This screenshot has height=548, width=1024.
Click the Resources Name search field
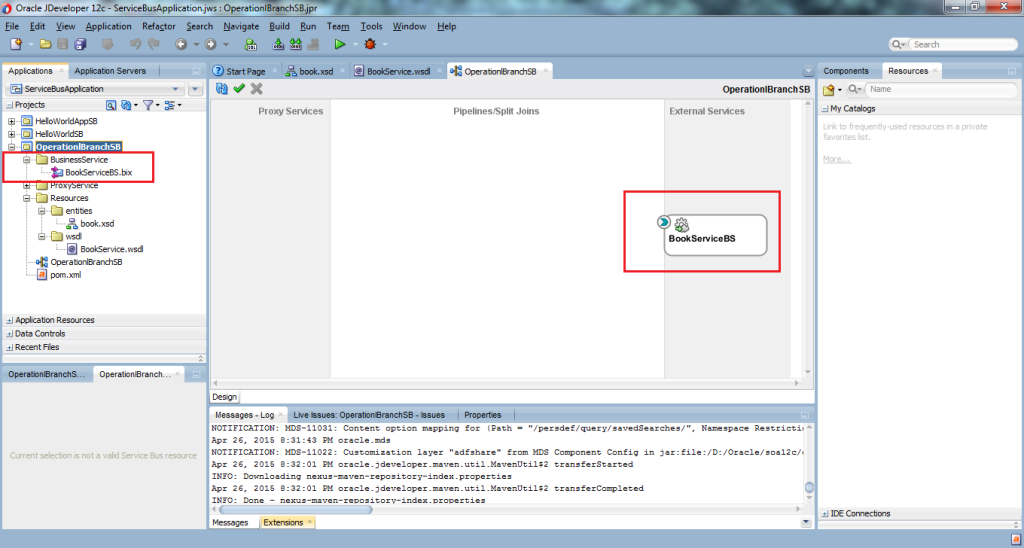click(942, 89)
